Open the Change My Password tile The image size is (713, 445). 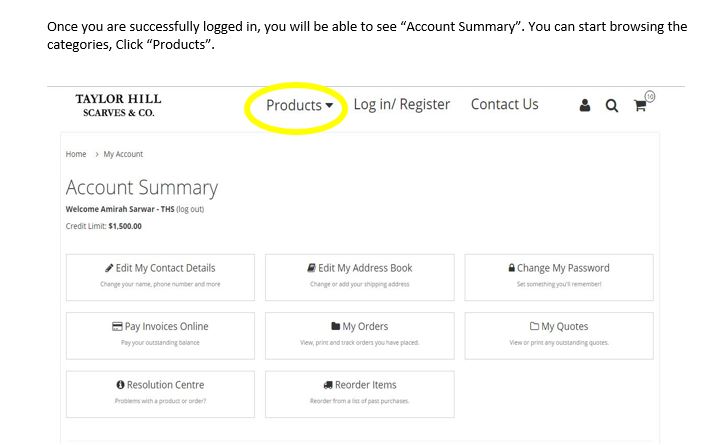(x=559, y=277)
